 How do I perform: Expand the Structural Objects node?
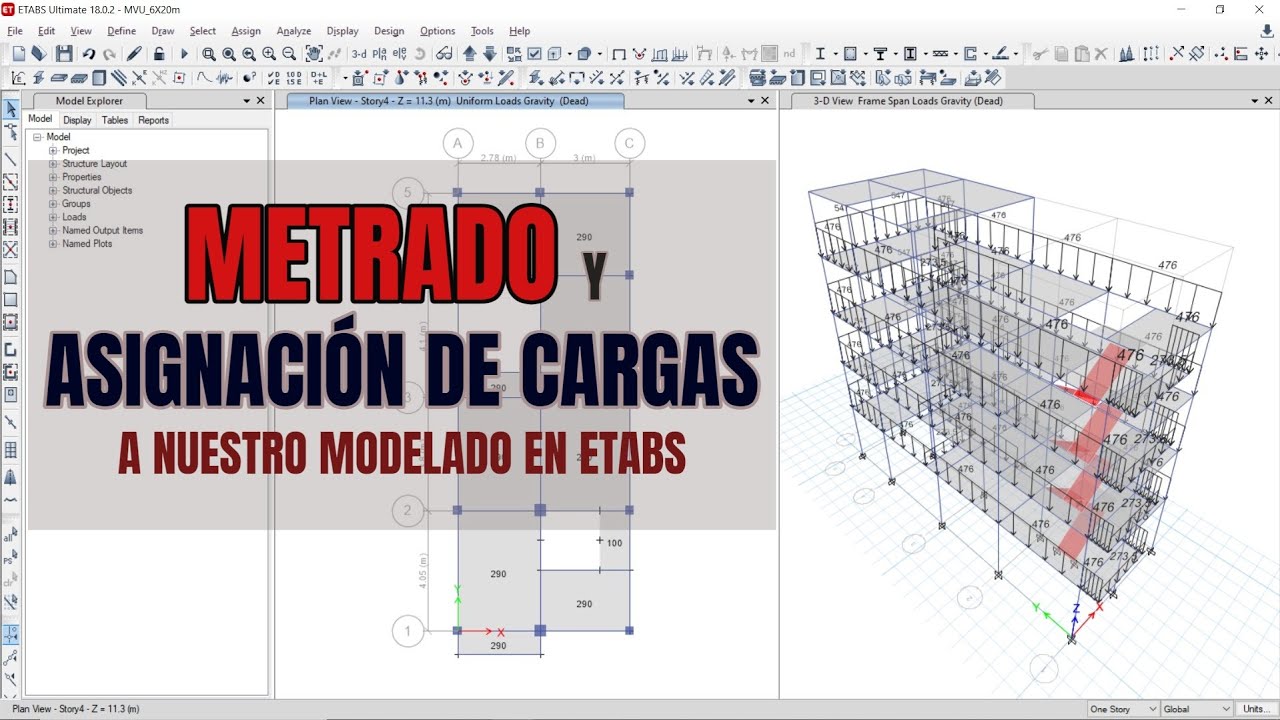pyautogui.click(x=53, y=190)
